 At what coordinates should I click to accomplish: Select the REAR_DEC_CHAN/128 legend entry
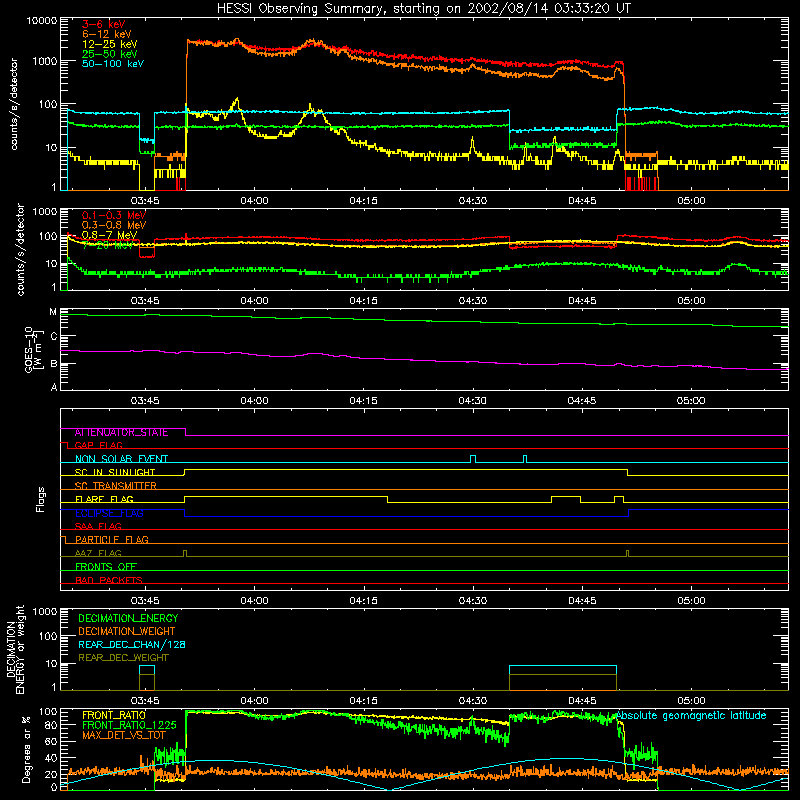[x=132, y=644]
